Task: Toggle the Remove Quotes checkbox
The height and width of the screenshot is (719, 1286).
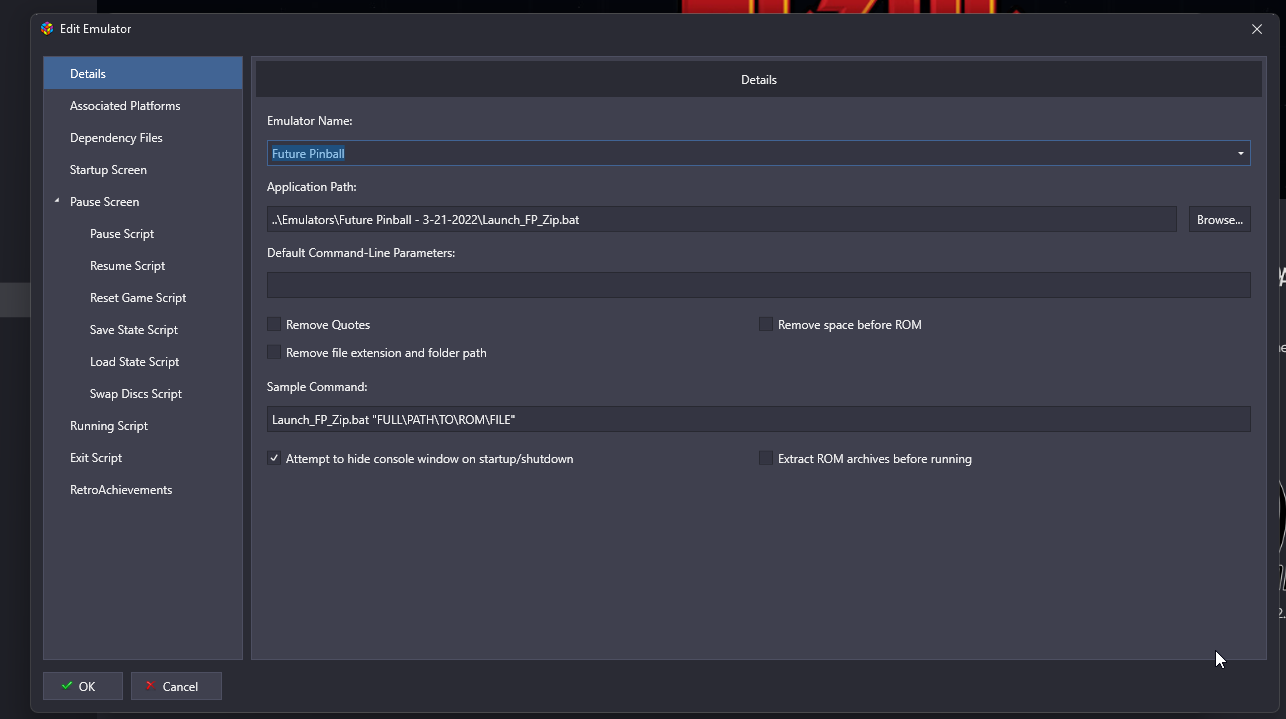Action: tap(274, 325)
